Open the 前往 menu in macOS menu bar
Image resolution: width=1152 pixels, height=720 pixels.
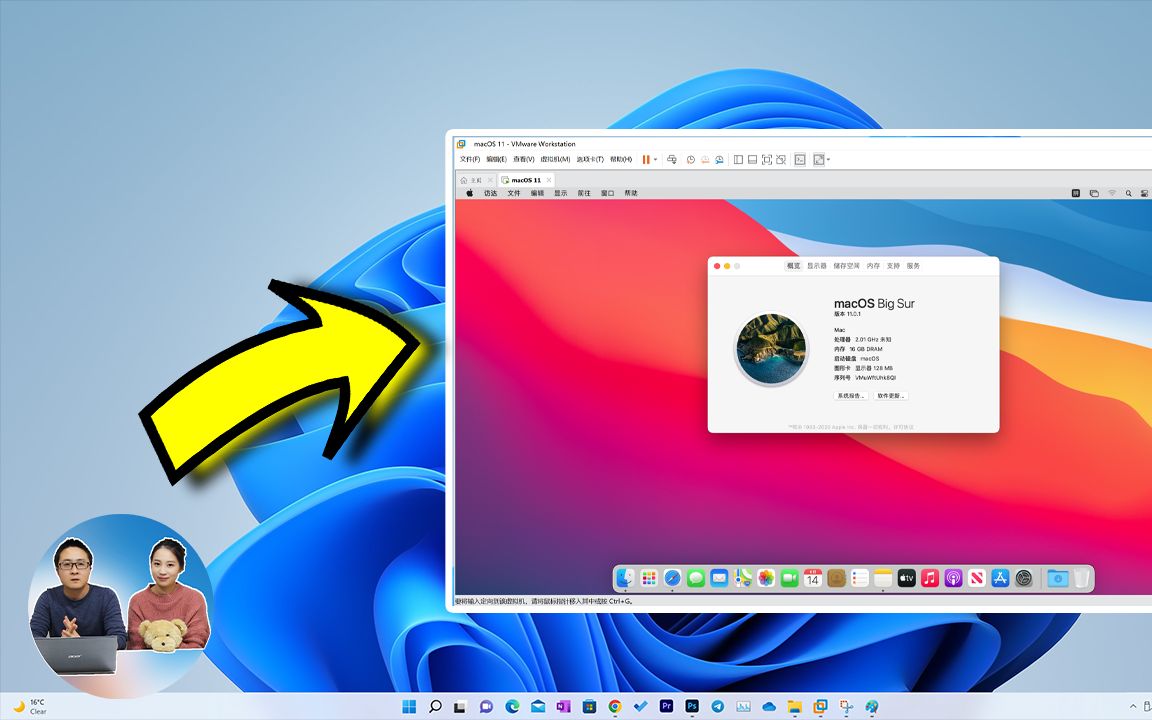click(x=583, y=193)
